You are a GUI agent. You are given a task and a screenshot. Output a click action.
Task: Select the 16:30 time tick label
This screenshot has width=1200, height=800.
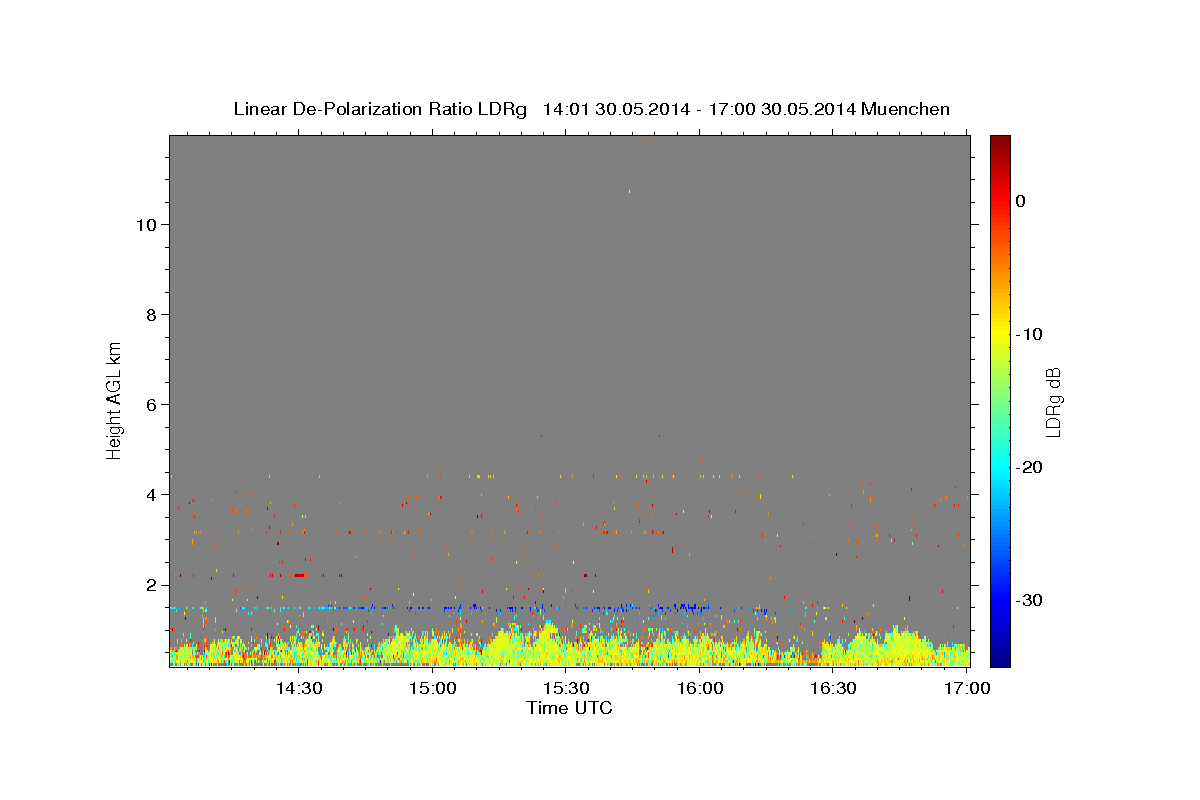(833, 688)
